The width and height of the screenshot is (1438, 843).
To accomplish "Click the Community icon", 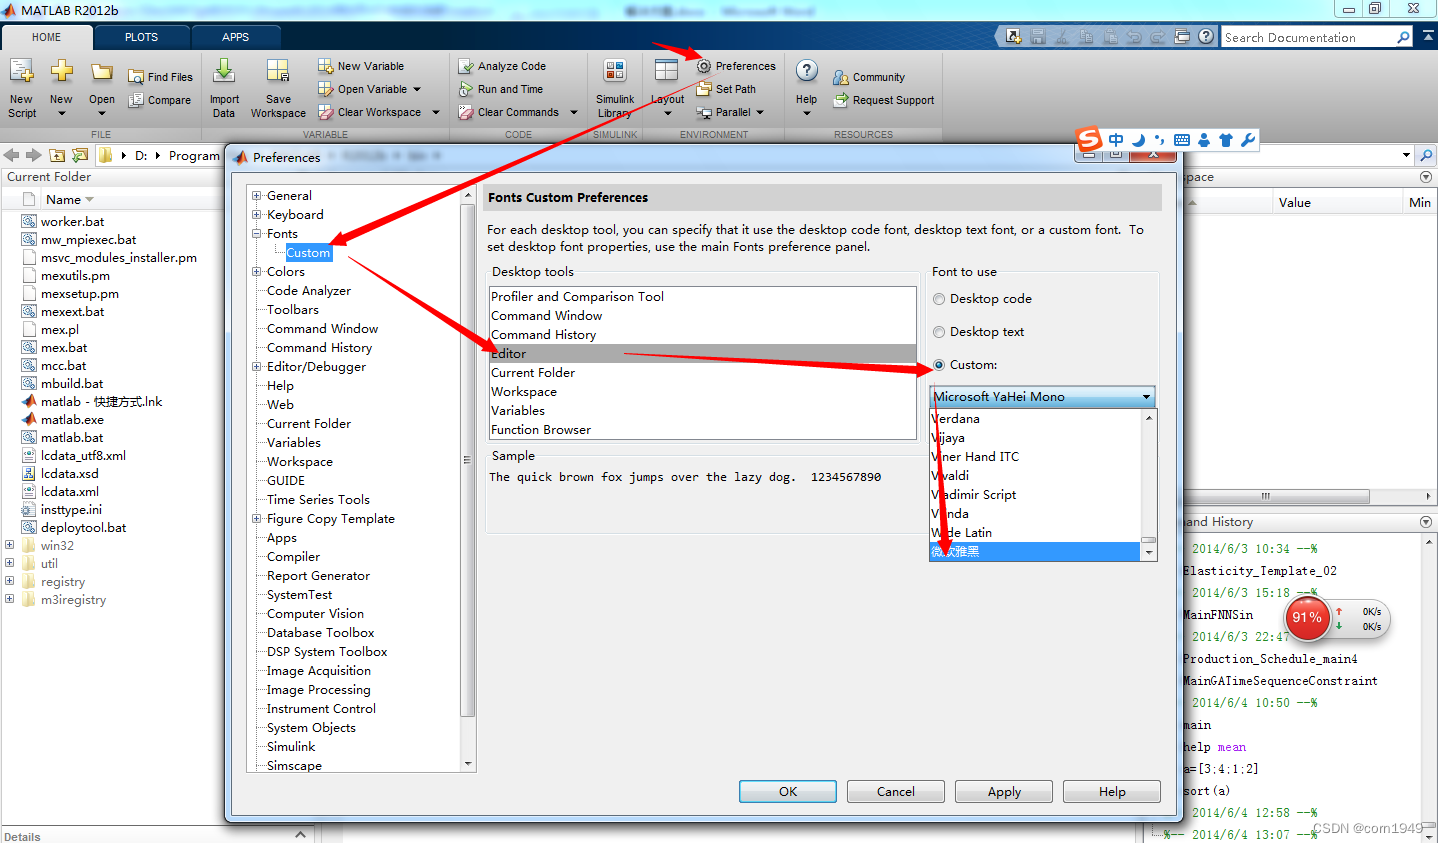I will click(x=841, y=77).
